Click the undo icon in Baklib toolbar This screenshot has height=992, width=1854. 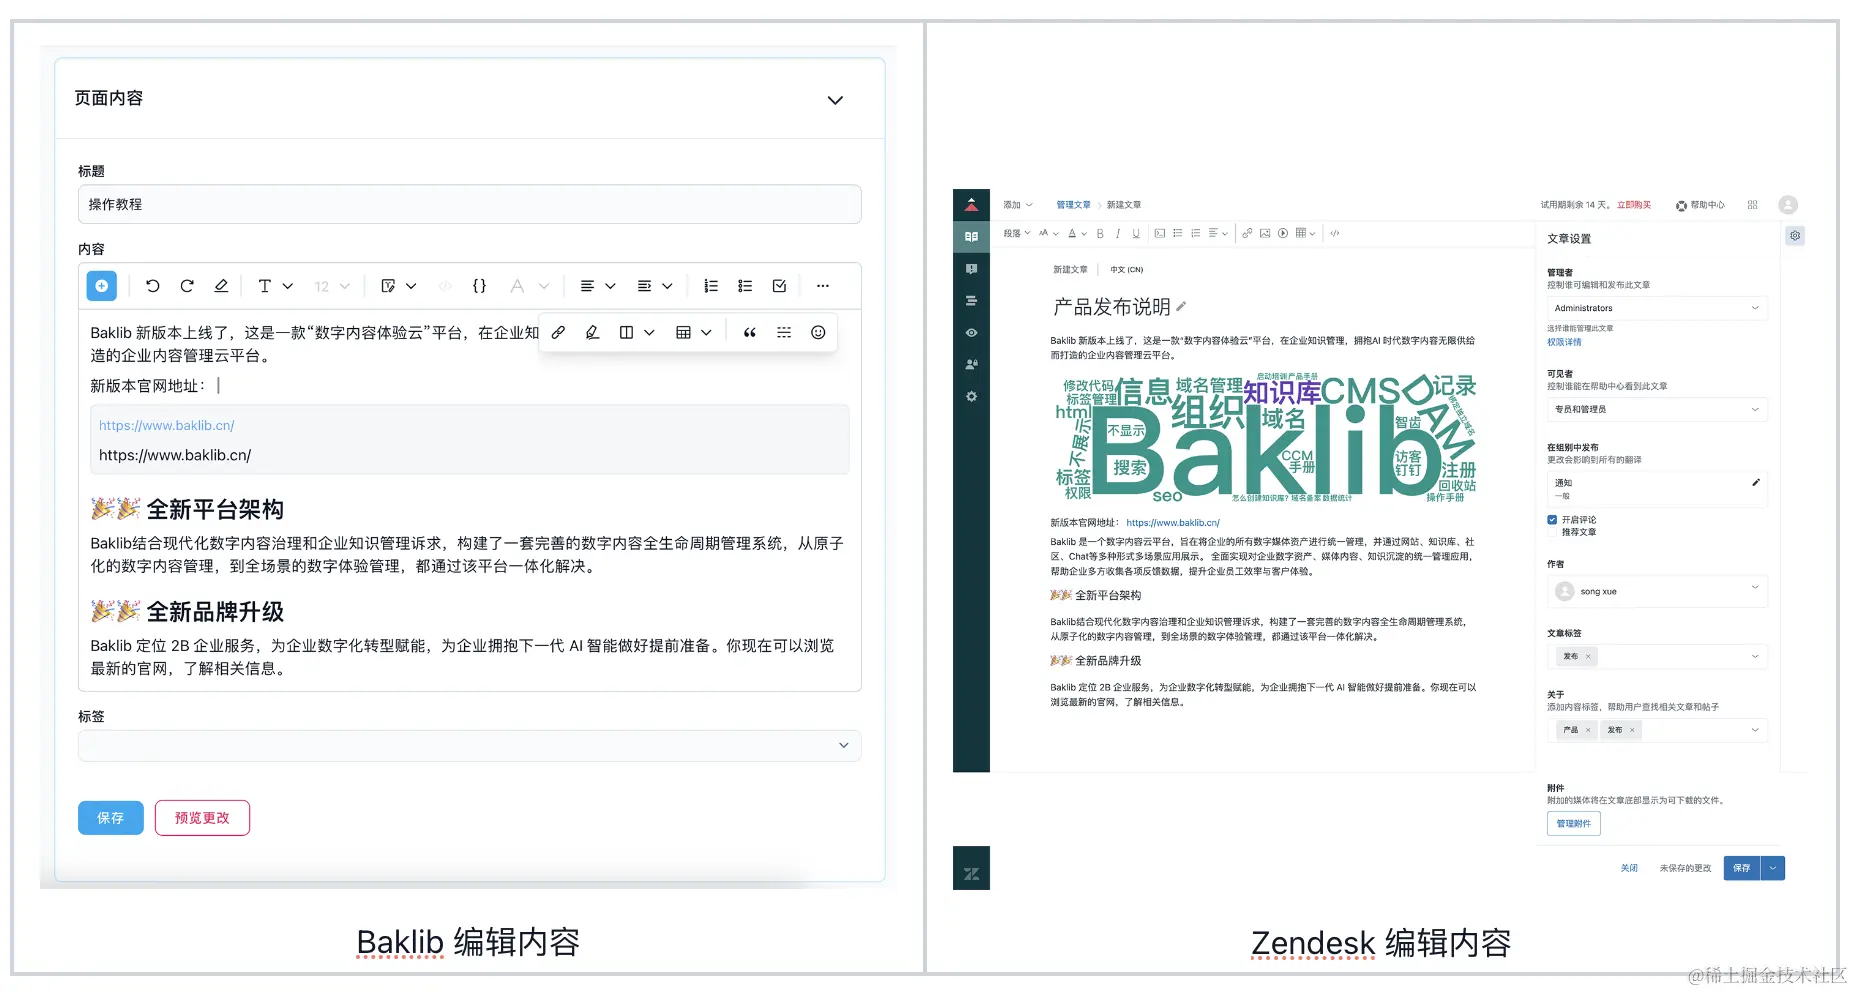tap(153, 286)
